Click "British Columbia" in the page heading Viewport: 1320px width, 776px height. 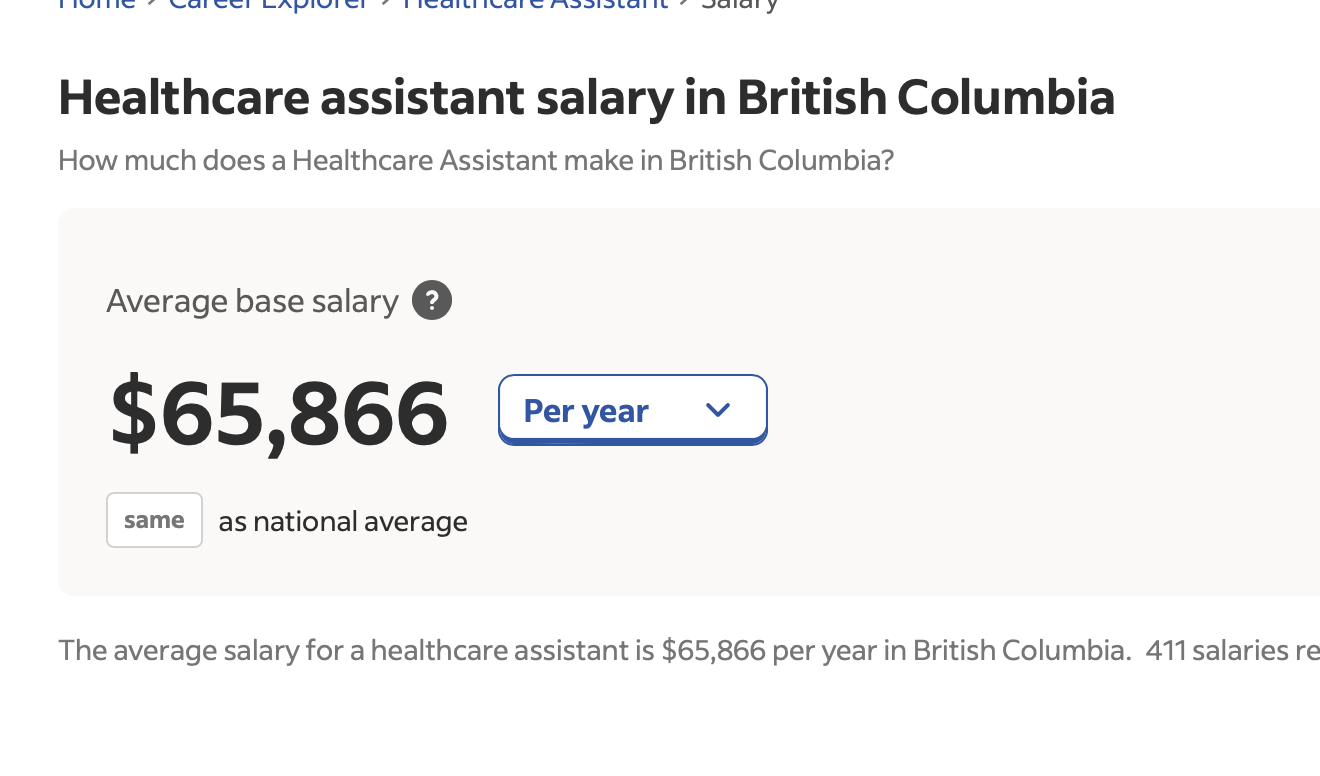[926, 98]
